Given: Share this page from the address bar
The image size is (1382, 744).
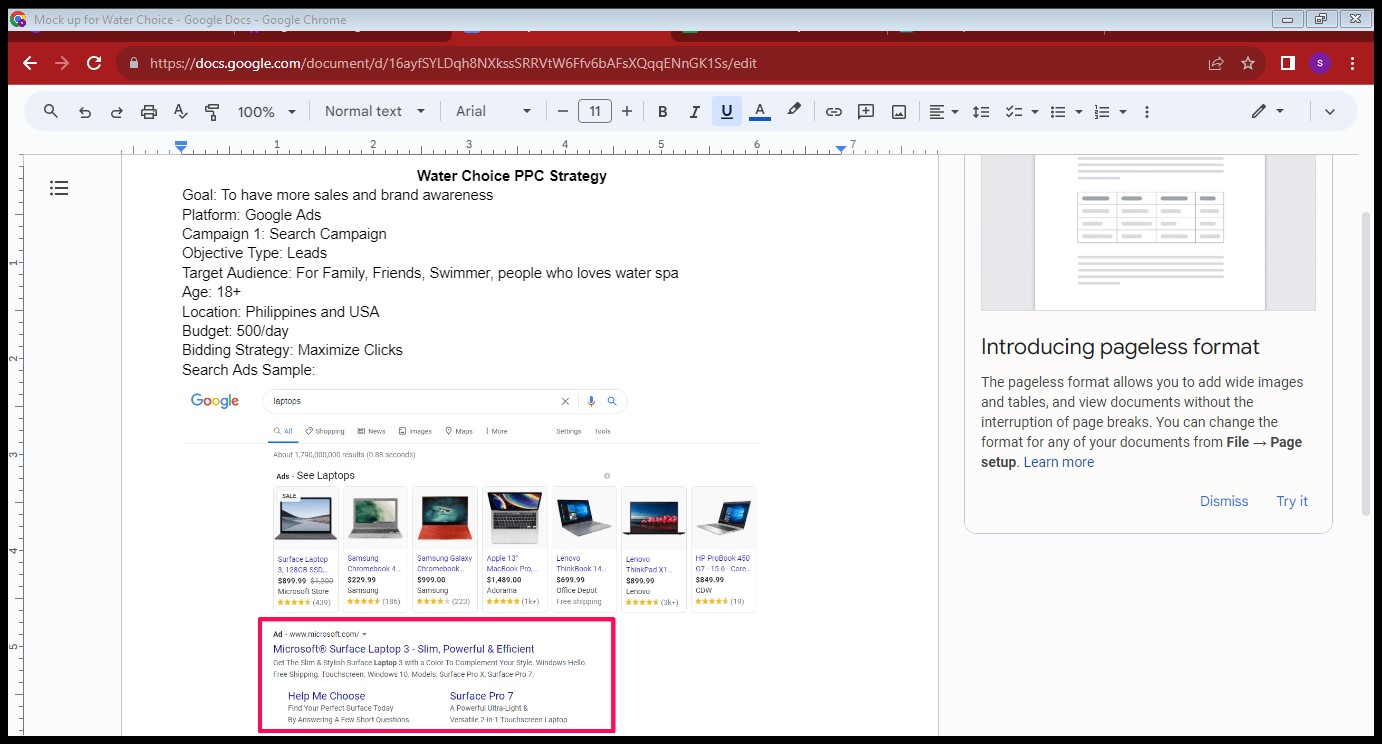Looking at the screenshot, I should [x=1216, y=63].
